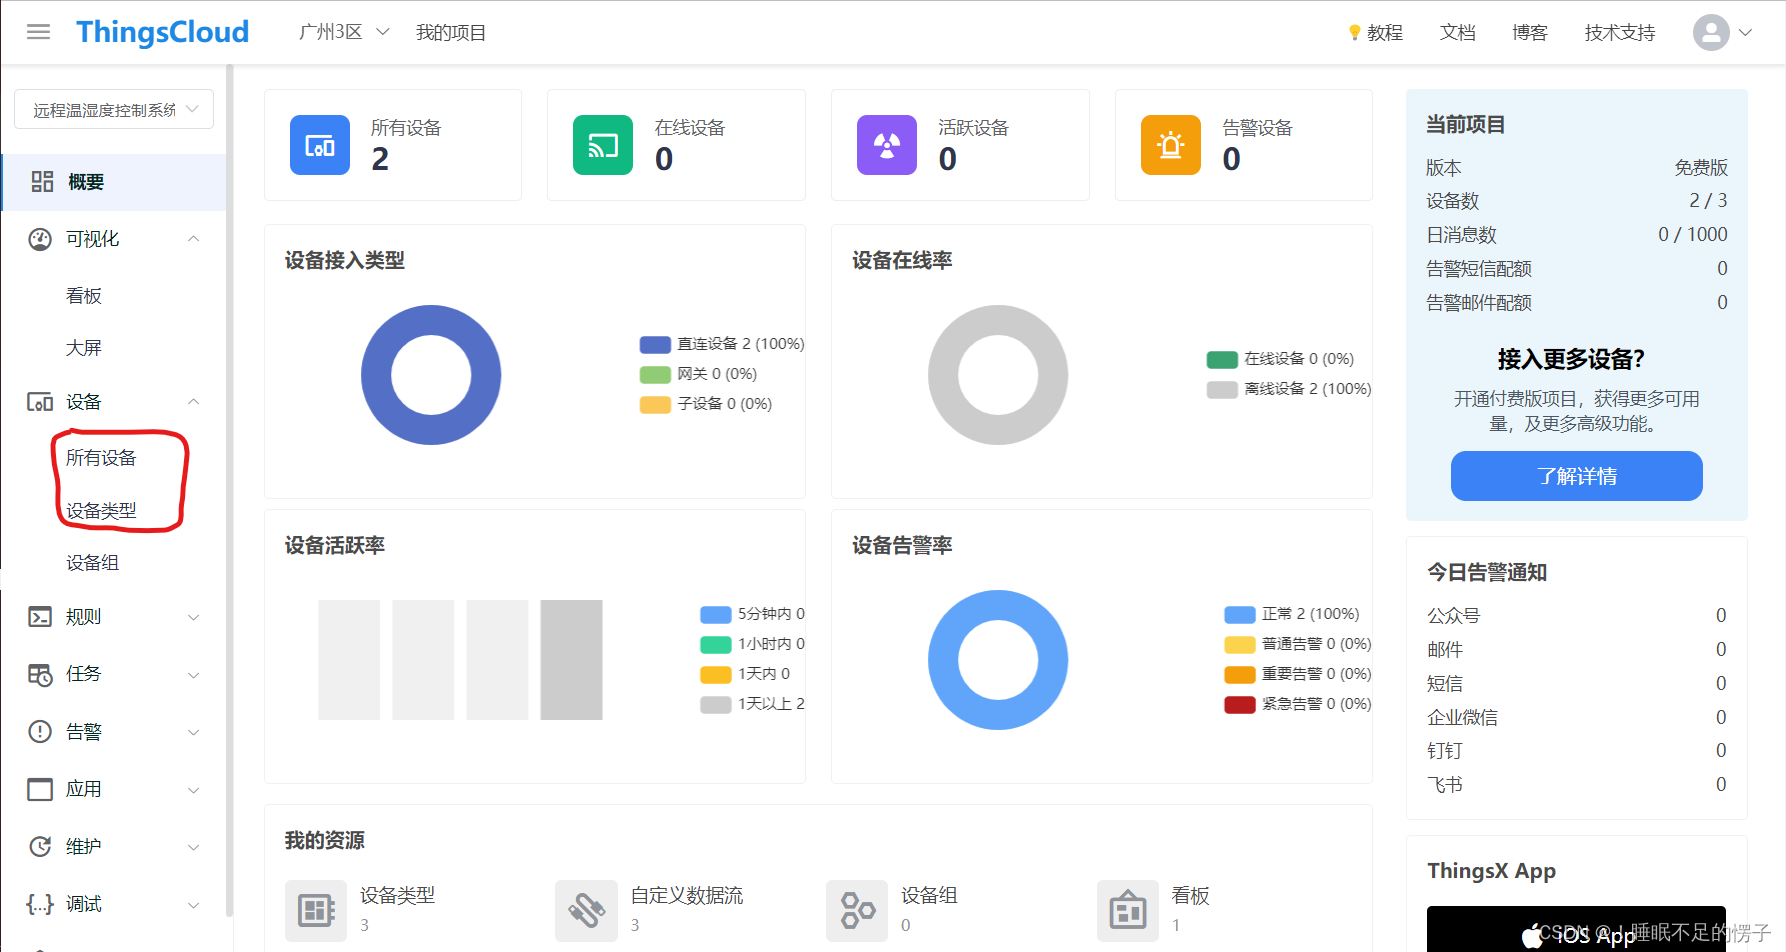Open 看板 under visualization
1786x952 pixels.
point(84,296)
